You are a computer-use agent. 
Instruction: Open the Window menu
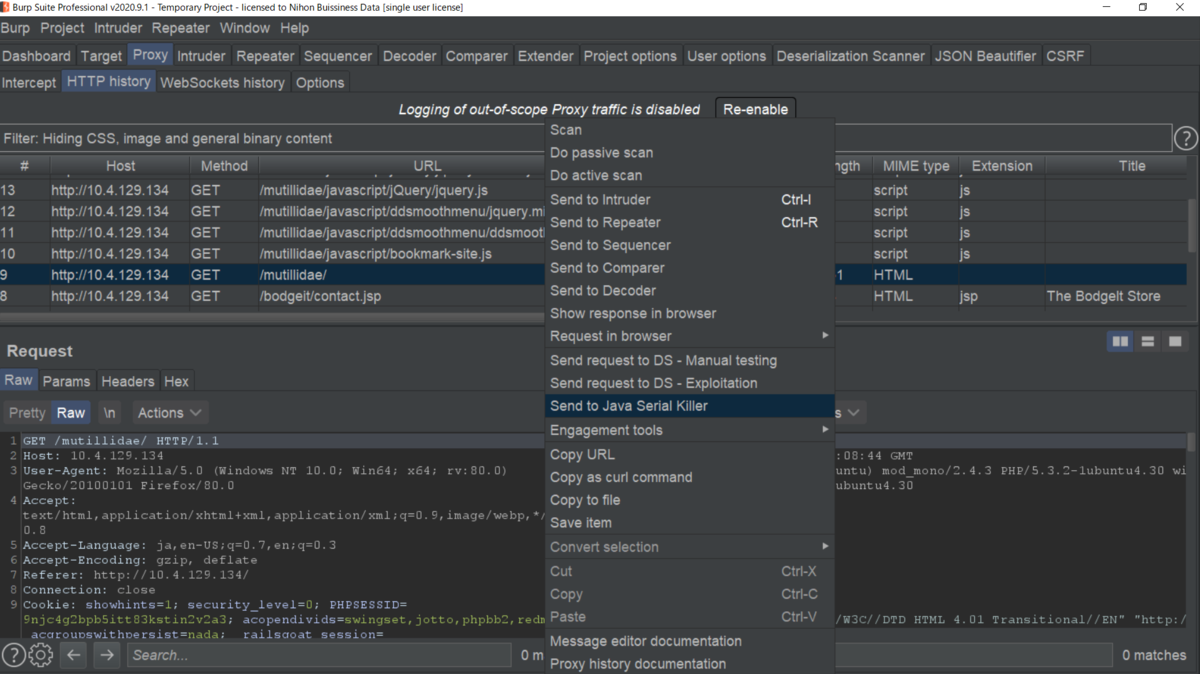(x=245, y=28)
